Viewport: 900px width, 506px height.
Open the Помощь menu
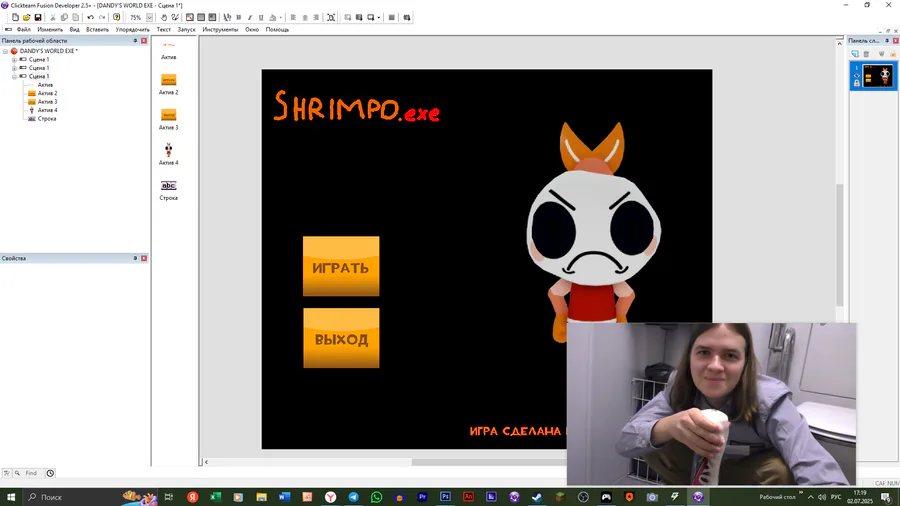[277, 29]
